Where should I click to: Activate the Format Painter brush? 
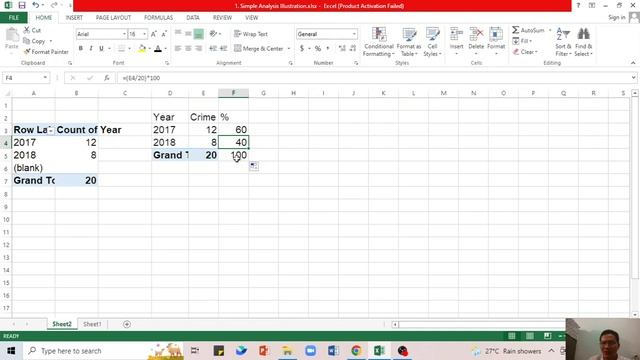click(x=46, y=52)
